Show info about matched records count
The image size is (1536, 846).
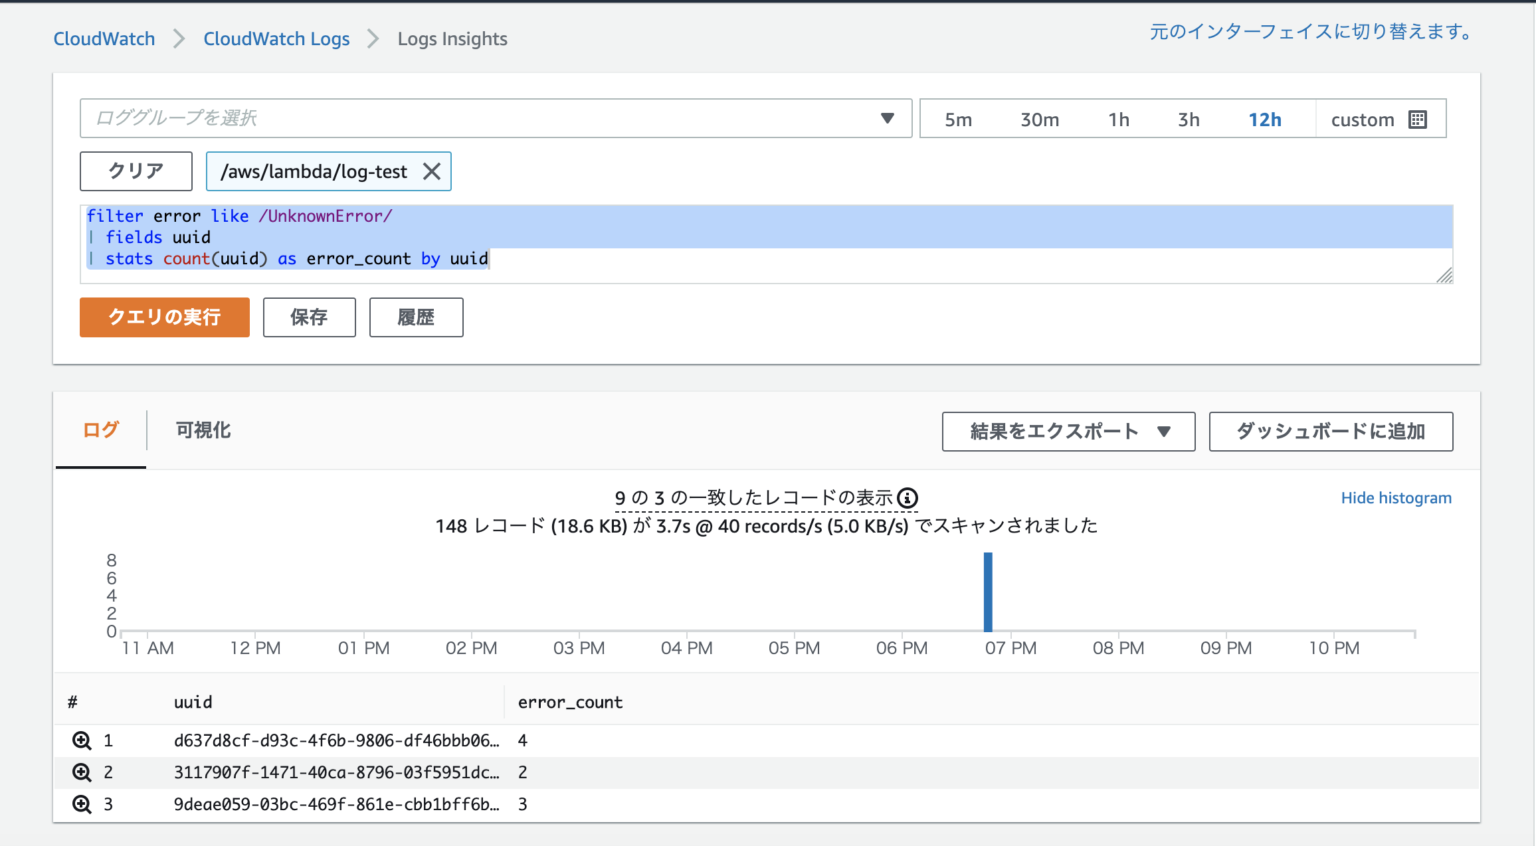(x=907, y=497)
